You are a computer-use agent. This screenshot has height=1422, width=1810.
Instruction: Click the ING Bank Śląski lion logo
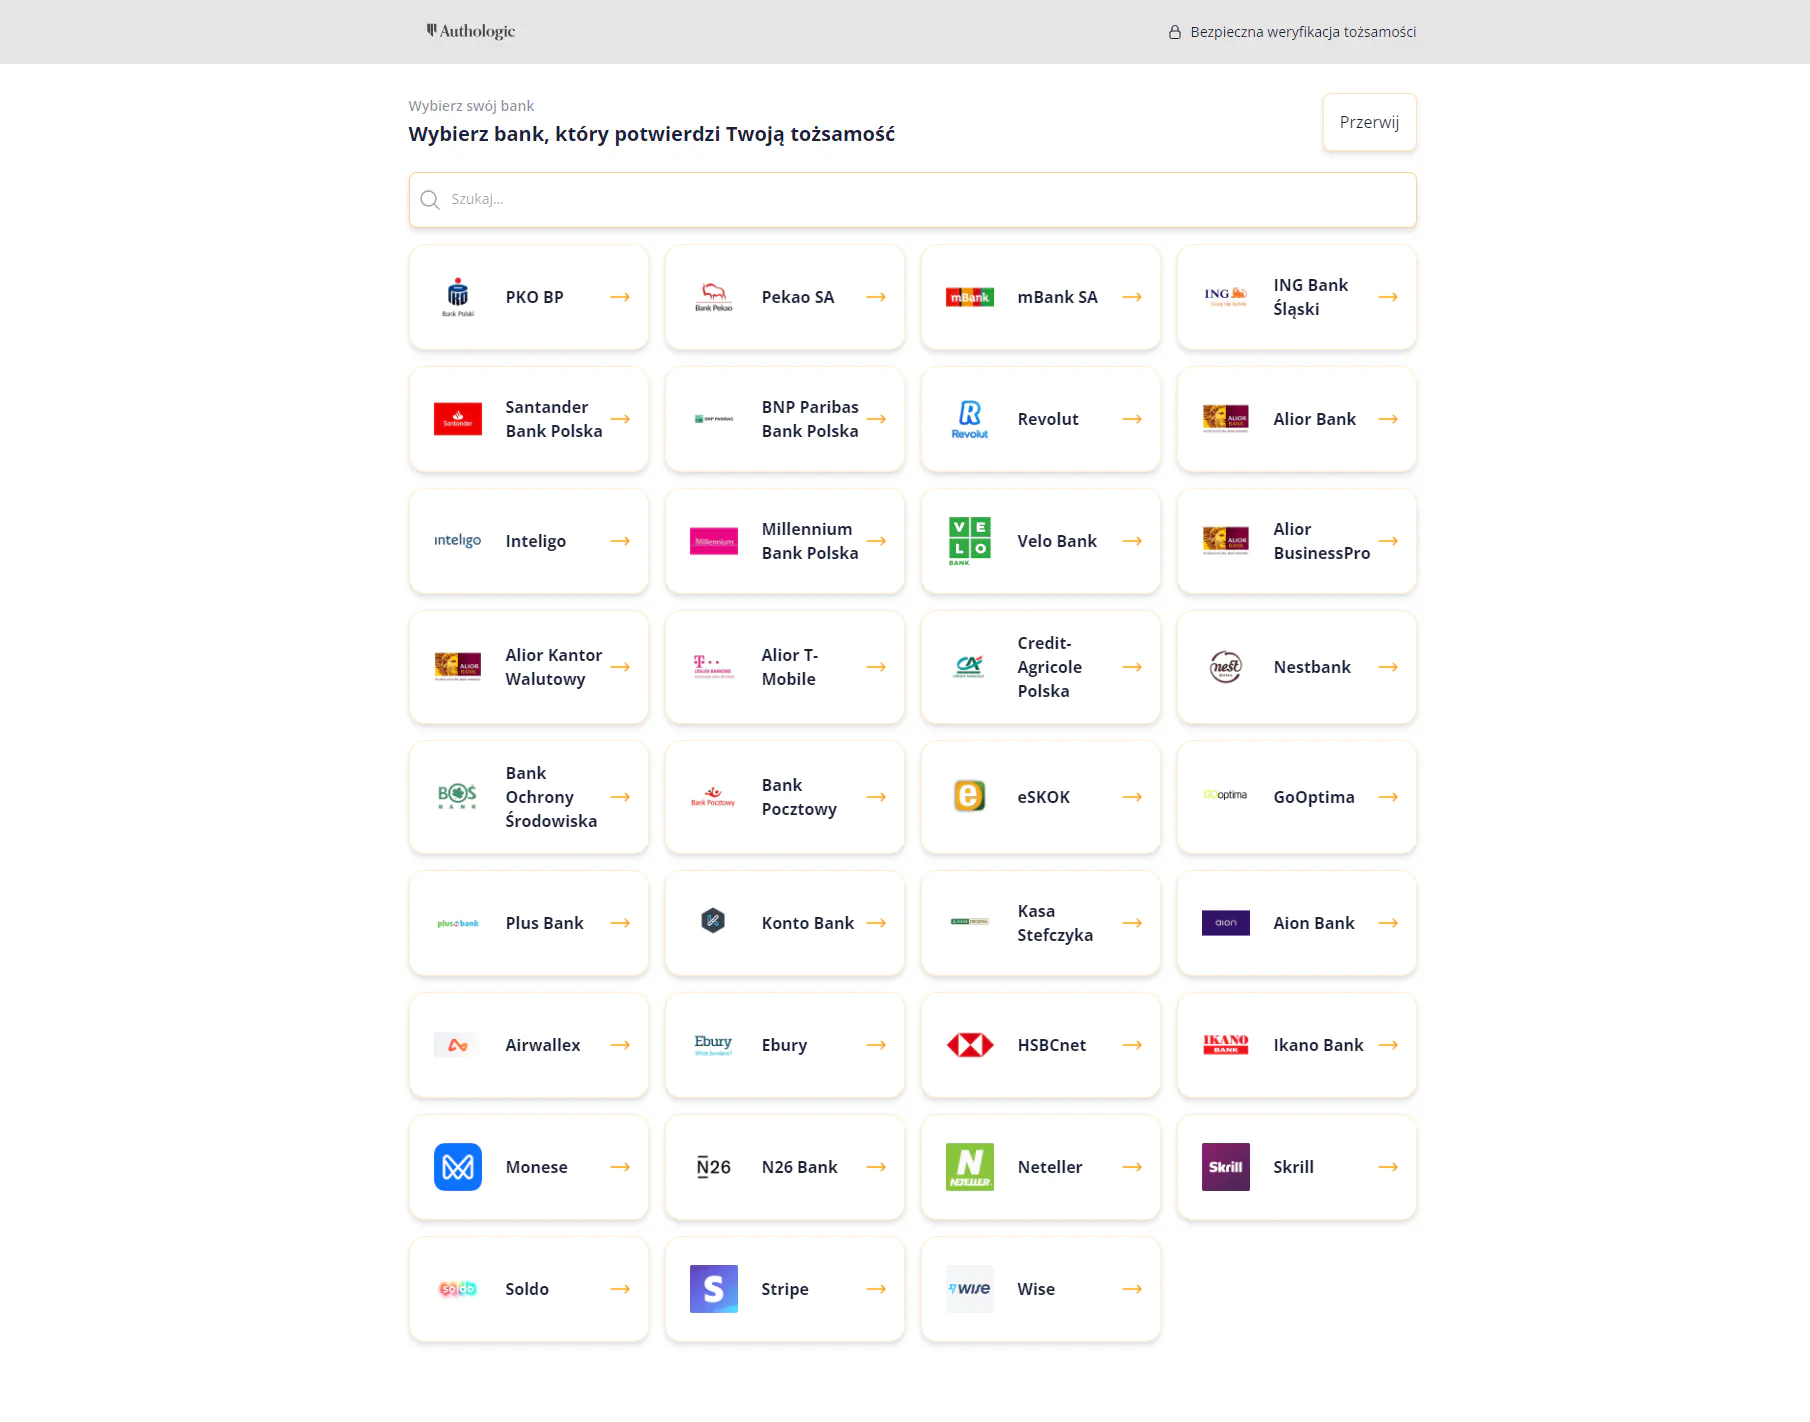[x=1226, y=296]
